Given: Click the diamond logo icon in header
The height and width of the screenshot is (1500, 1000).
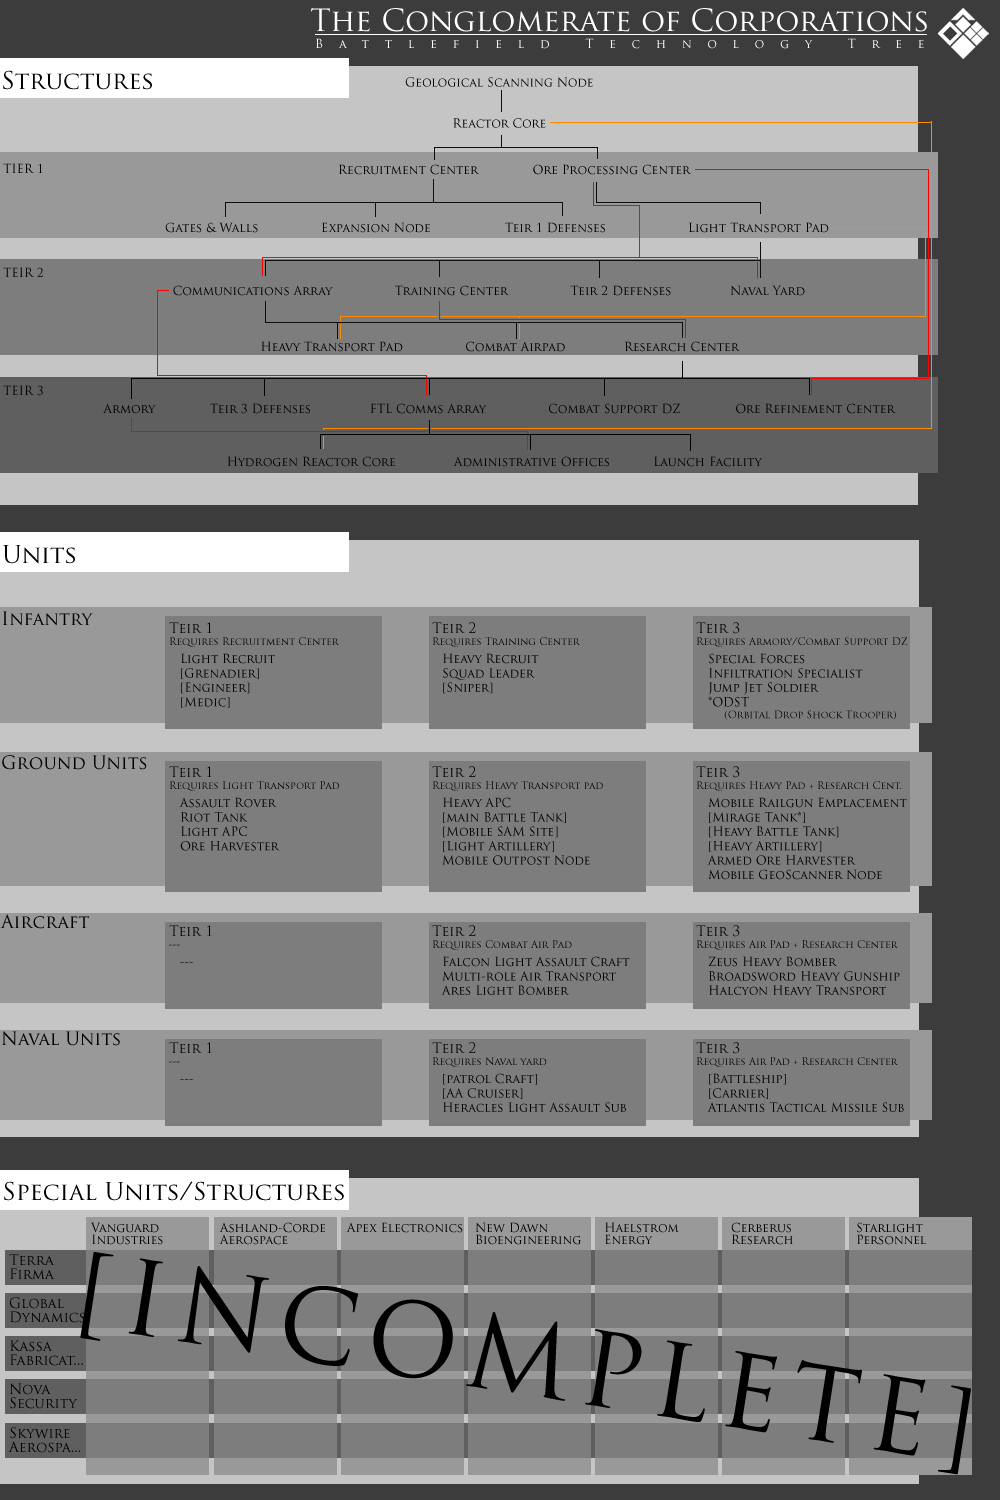Looking at the screenshot, I should (x=964, y=33).
